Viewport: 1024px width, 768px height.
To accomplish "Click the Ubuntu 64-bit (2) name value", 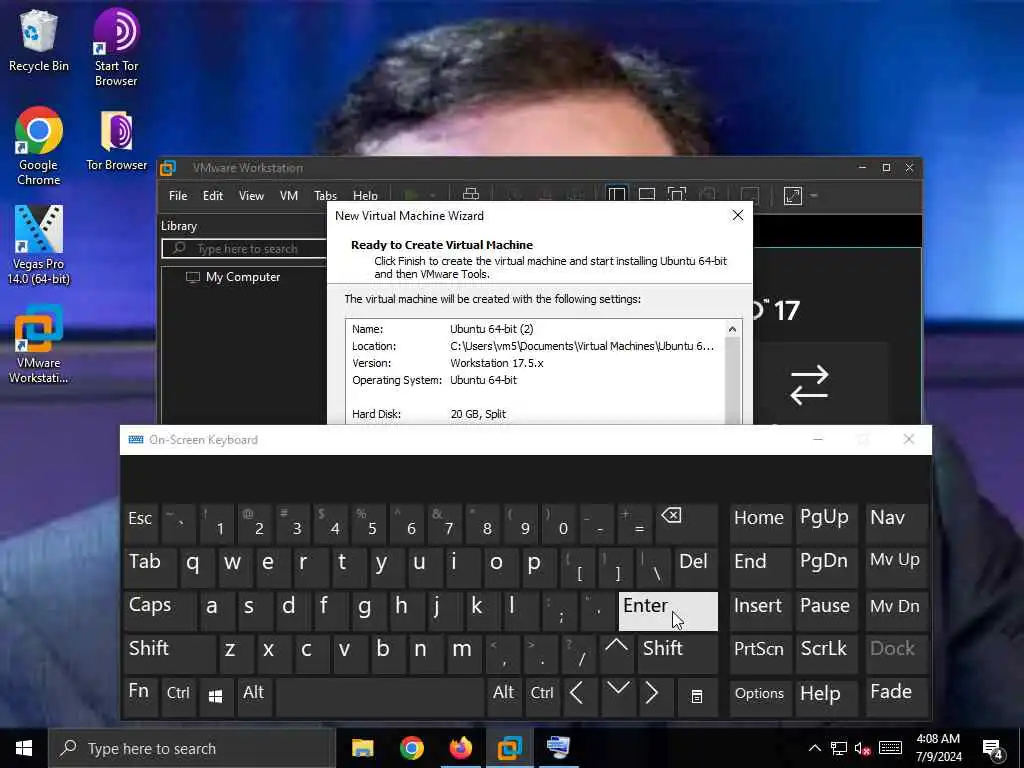I will click(x=492, y=329).
